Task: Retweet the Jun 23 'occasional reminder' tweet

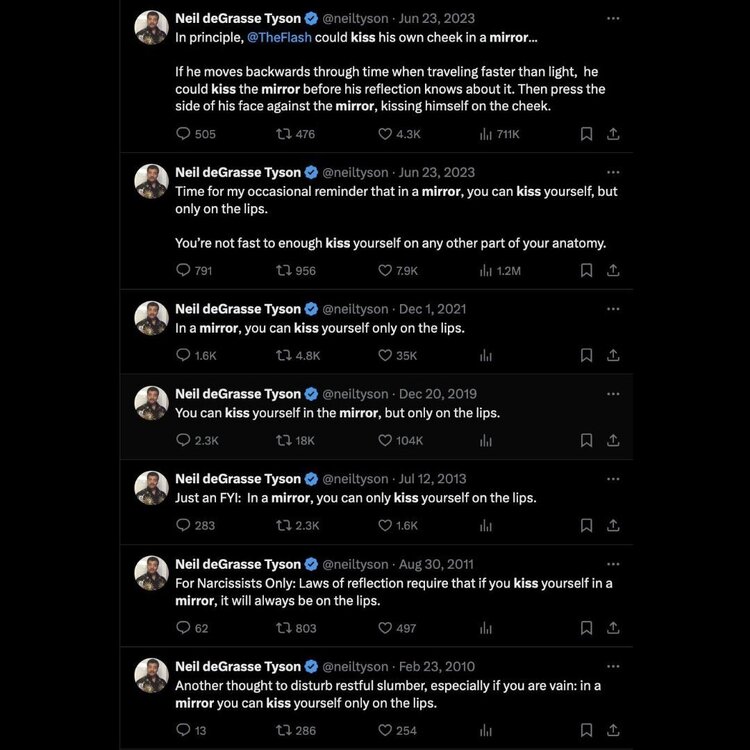Action: click(x=283, y=270)
